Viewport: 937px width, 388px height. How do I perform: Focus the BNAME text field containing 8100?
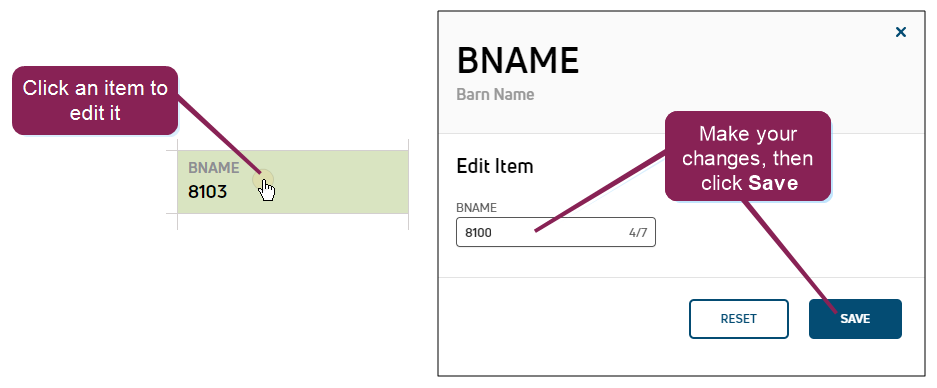tap(556, 232)
